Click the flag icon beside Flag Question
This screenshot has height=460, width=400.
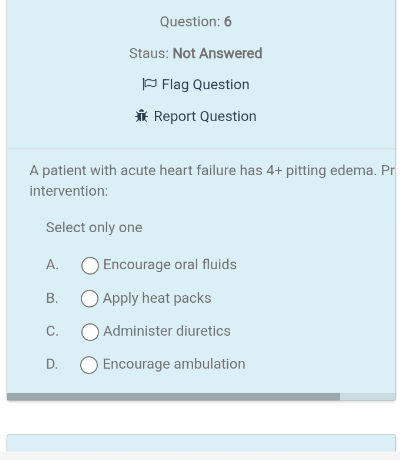click(149, 84)
